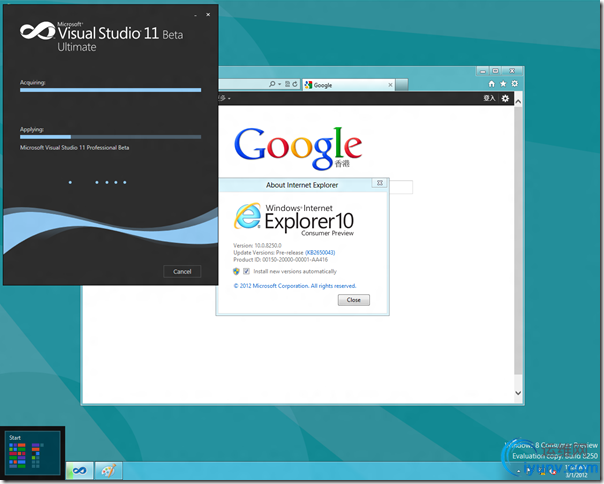This screenshot has width=604, height=484.
Task: Open Google options gear in black bar
Action: coord(505,98)
